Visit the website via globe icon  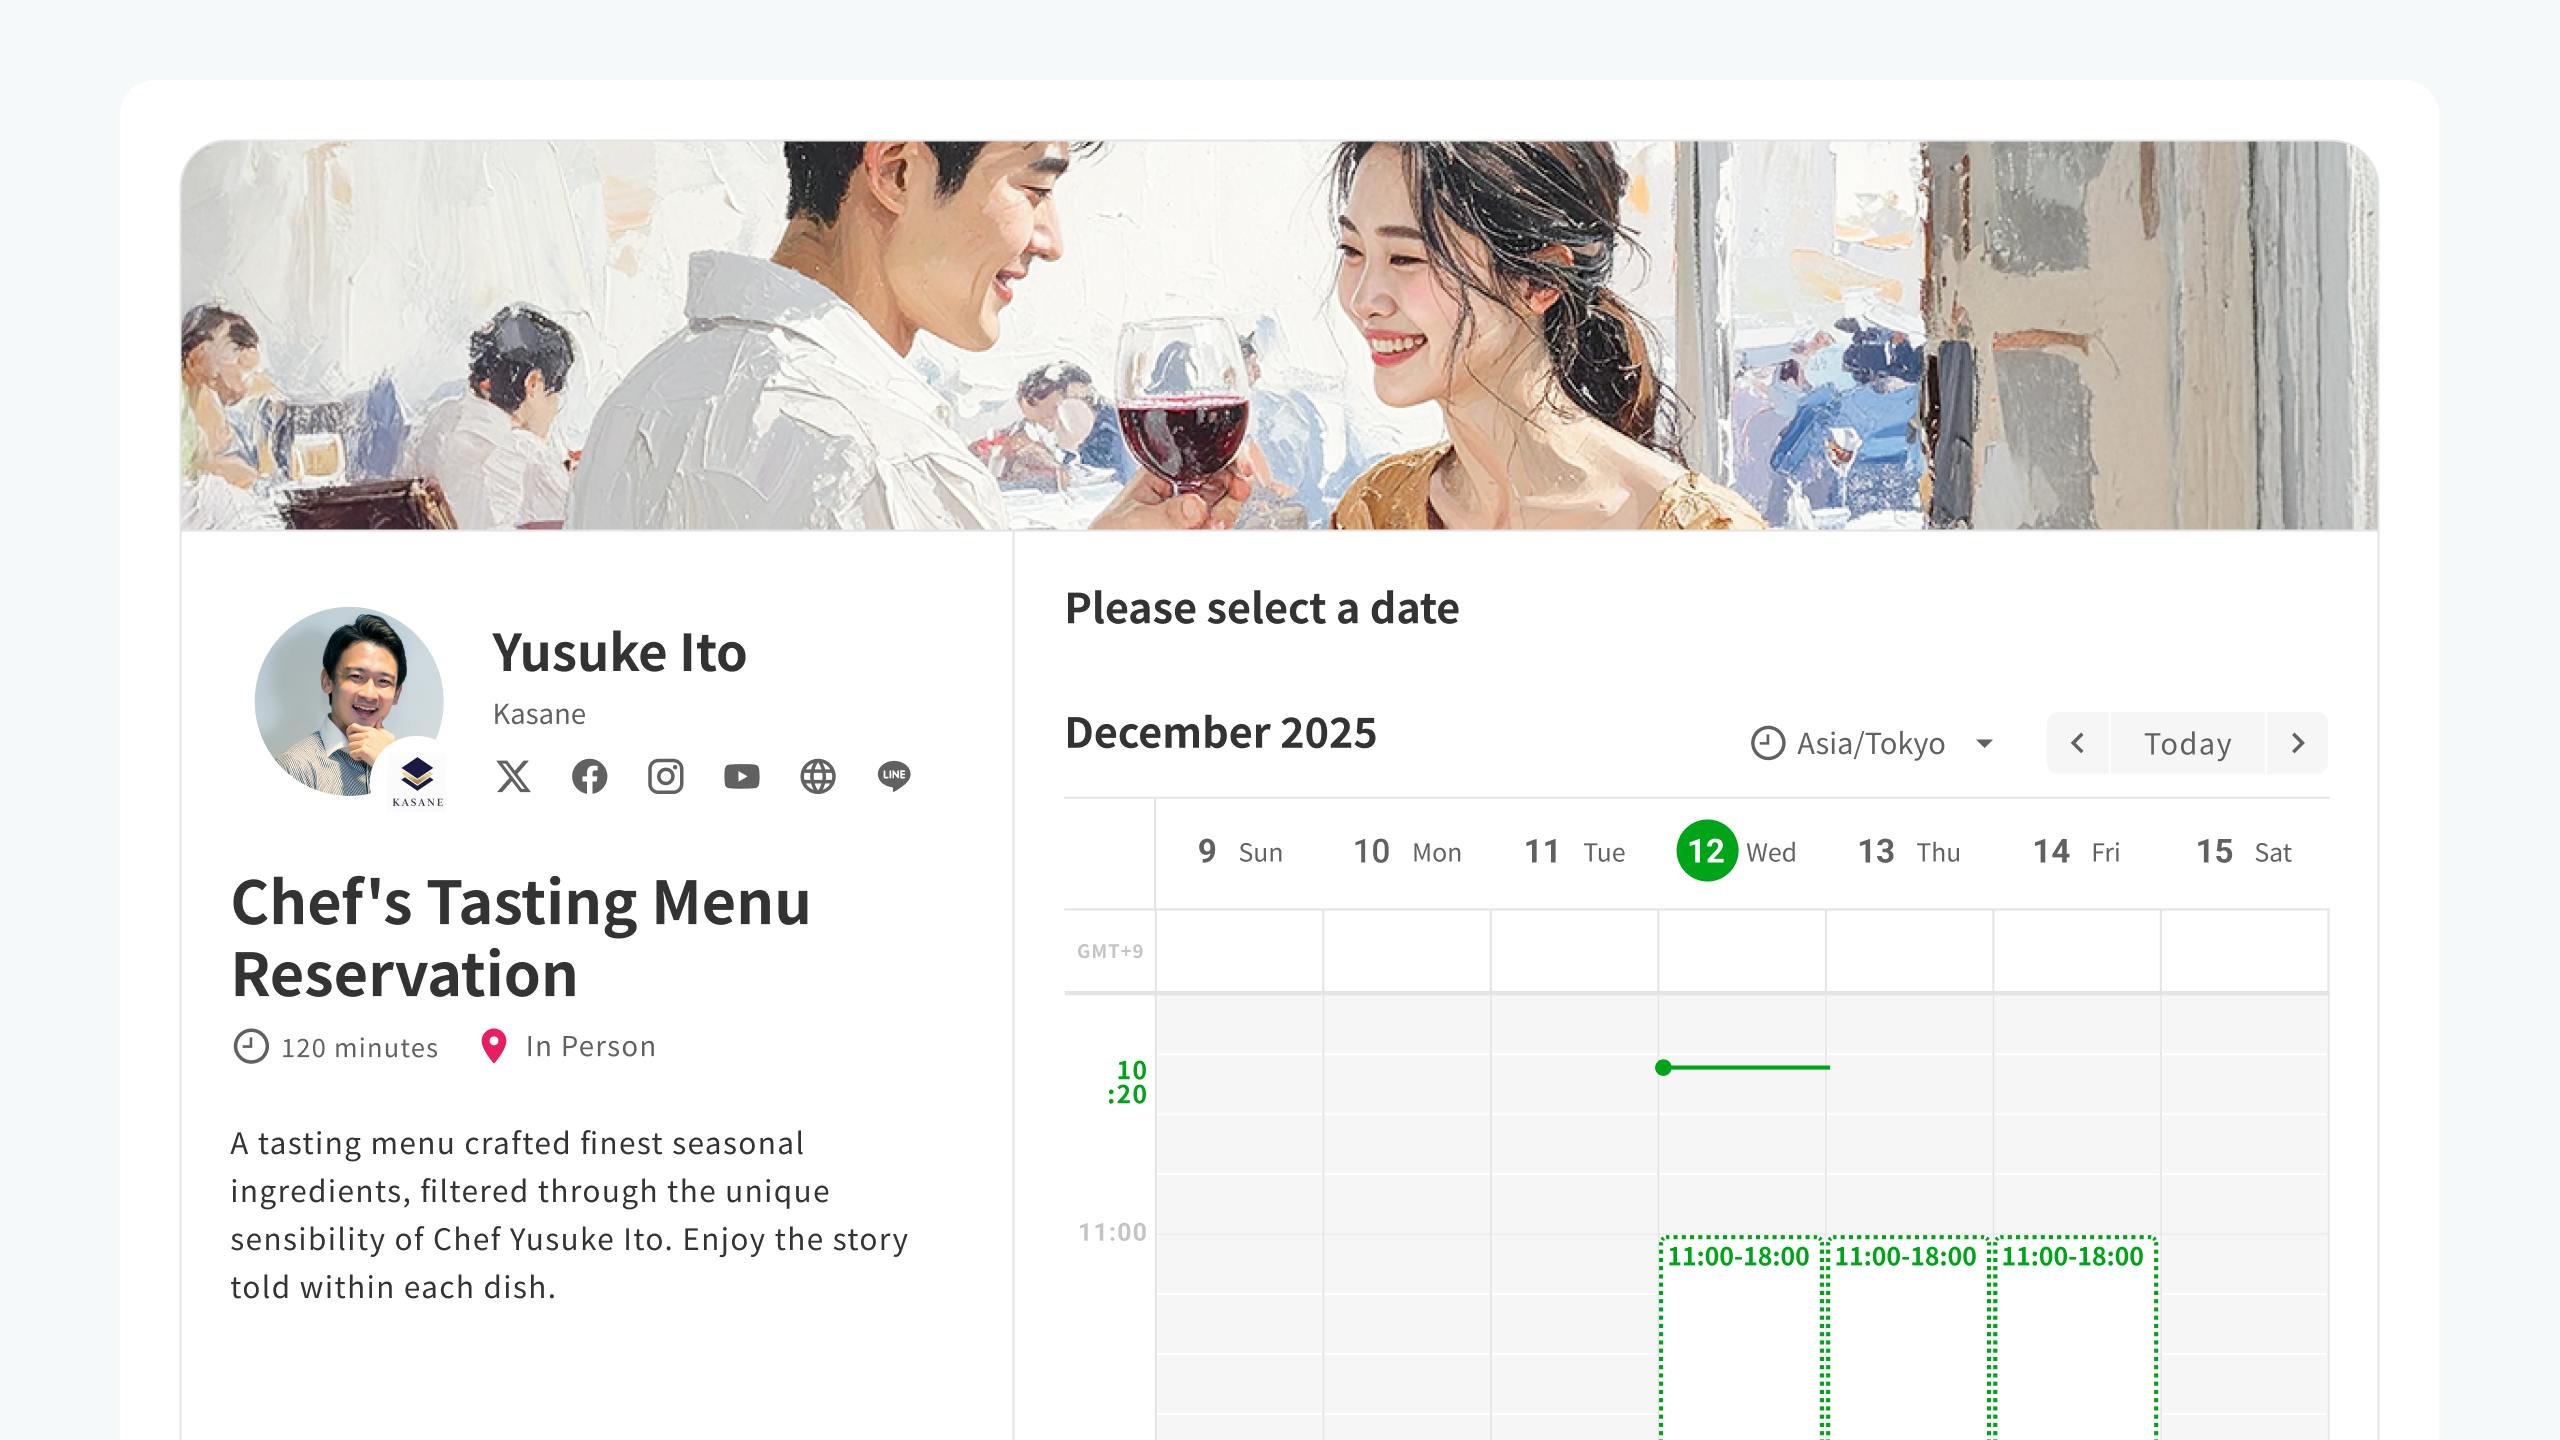point(818,776)
